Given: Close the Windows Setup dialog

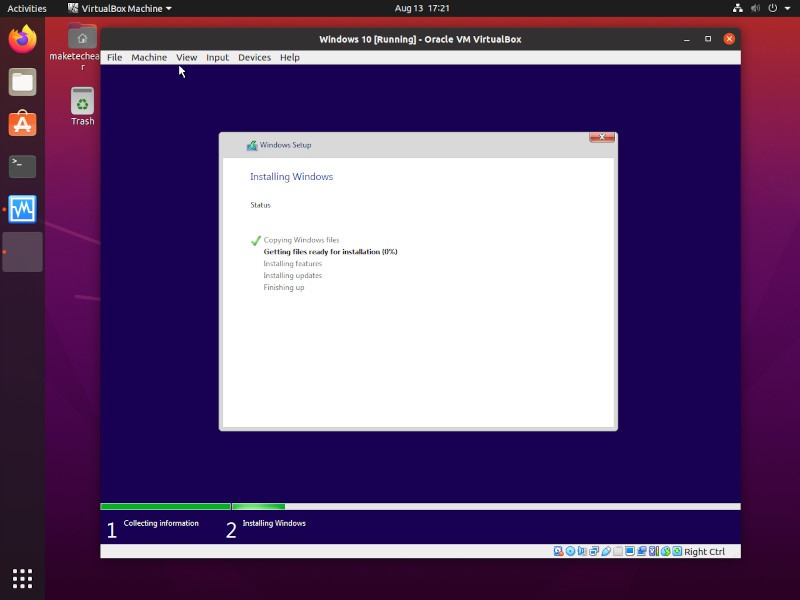Looking at the screenshot, I should pos(602,137).
